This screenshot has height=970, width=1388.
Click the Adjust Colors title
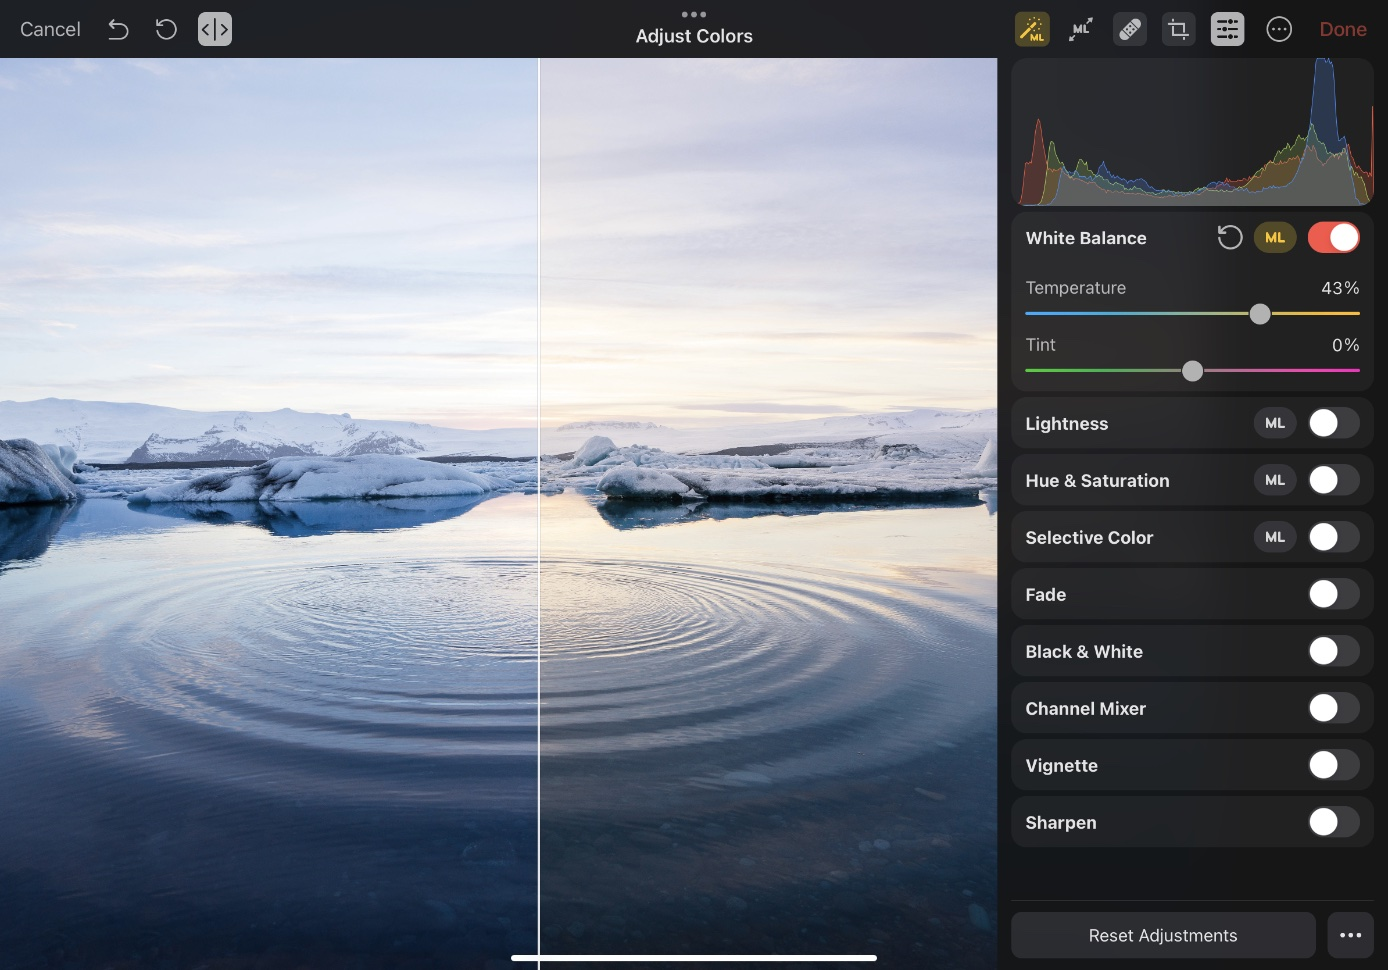(x=694, y=36)
